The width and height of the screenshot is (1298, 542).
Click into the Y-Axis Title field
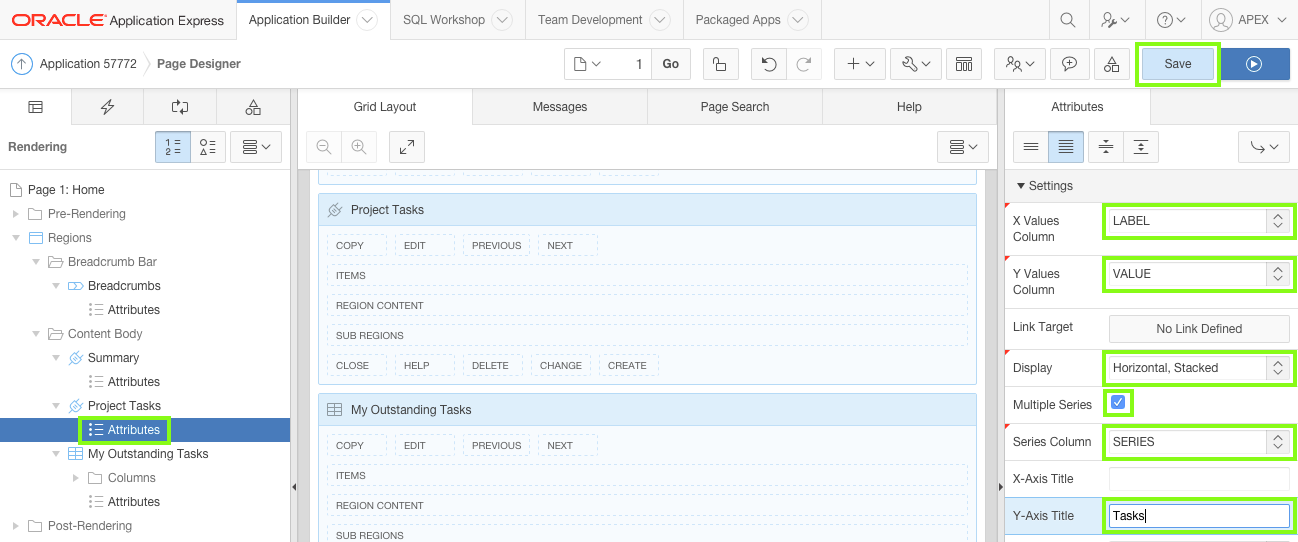[x=1199, y=516]
